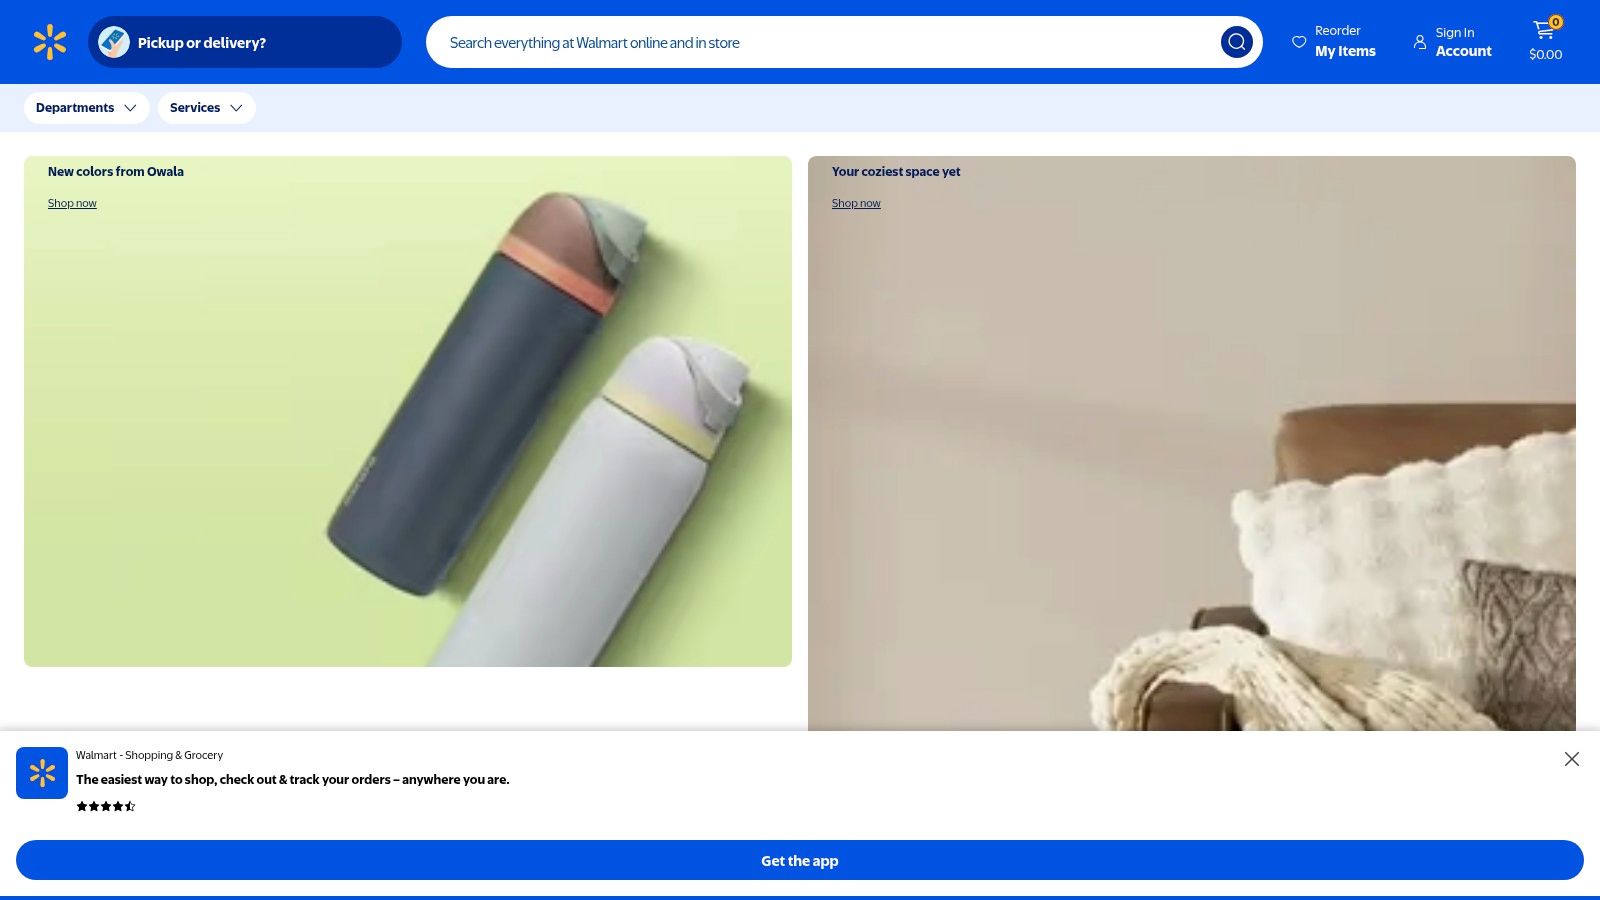1600x900 pixels.
Task: Click the pickup or delivery phone icon
Action: [114, 42]
